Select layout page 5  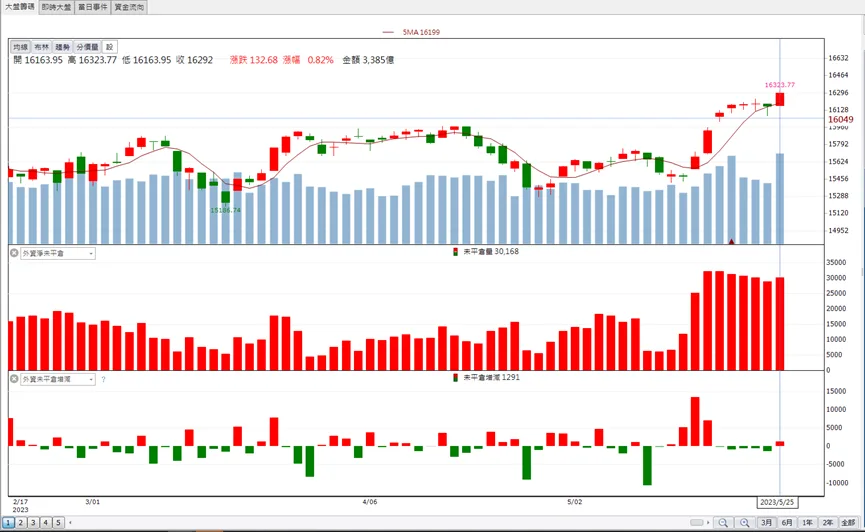point(58,522)
